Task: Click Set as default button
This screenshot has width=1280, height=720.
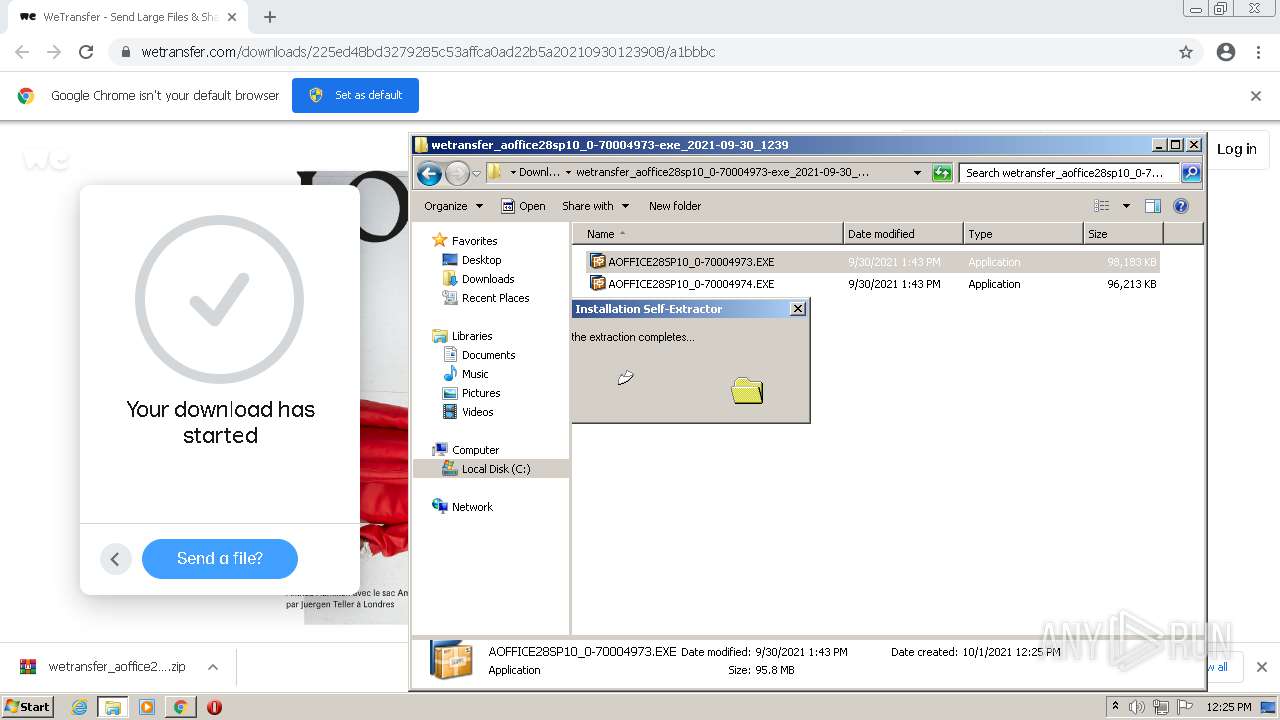Action: [355, 95]
